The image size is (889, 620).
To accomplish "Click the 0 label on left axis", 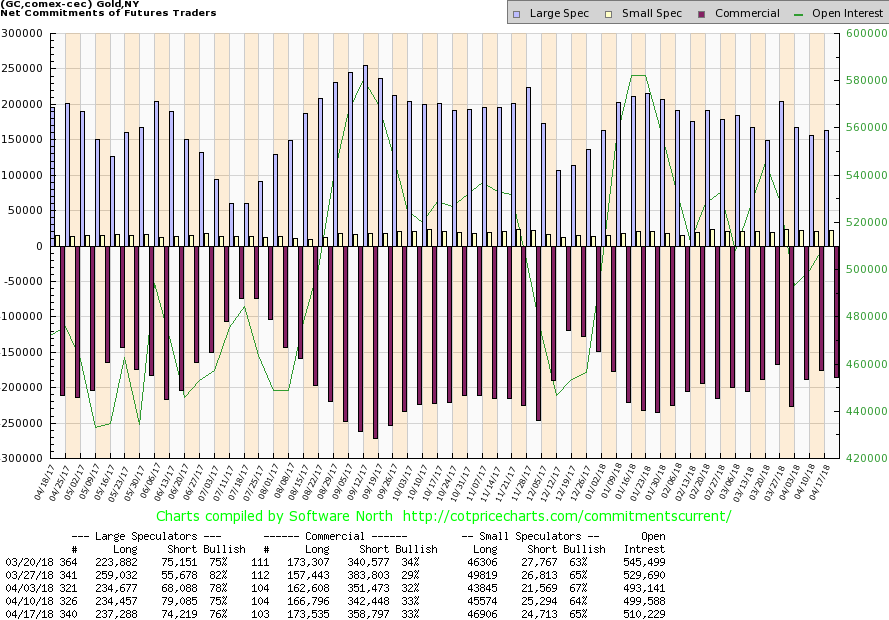I will click(x=49, y=246).
